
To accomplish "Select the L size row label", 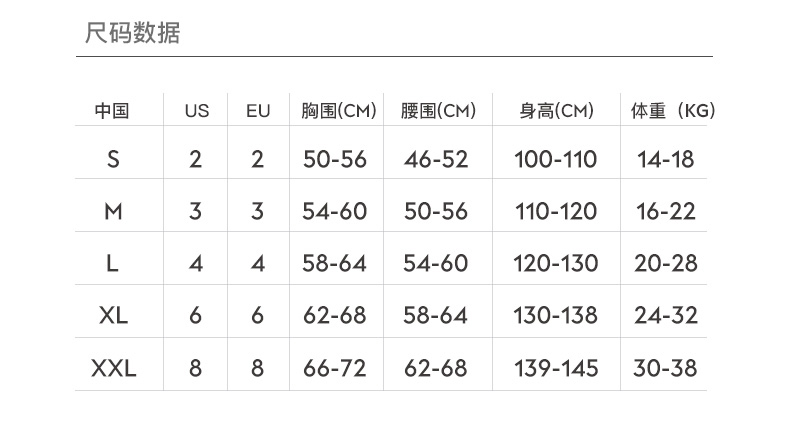I will 112,263.
